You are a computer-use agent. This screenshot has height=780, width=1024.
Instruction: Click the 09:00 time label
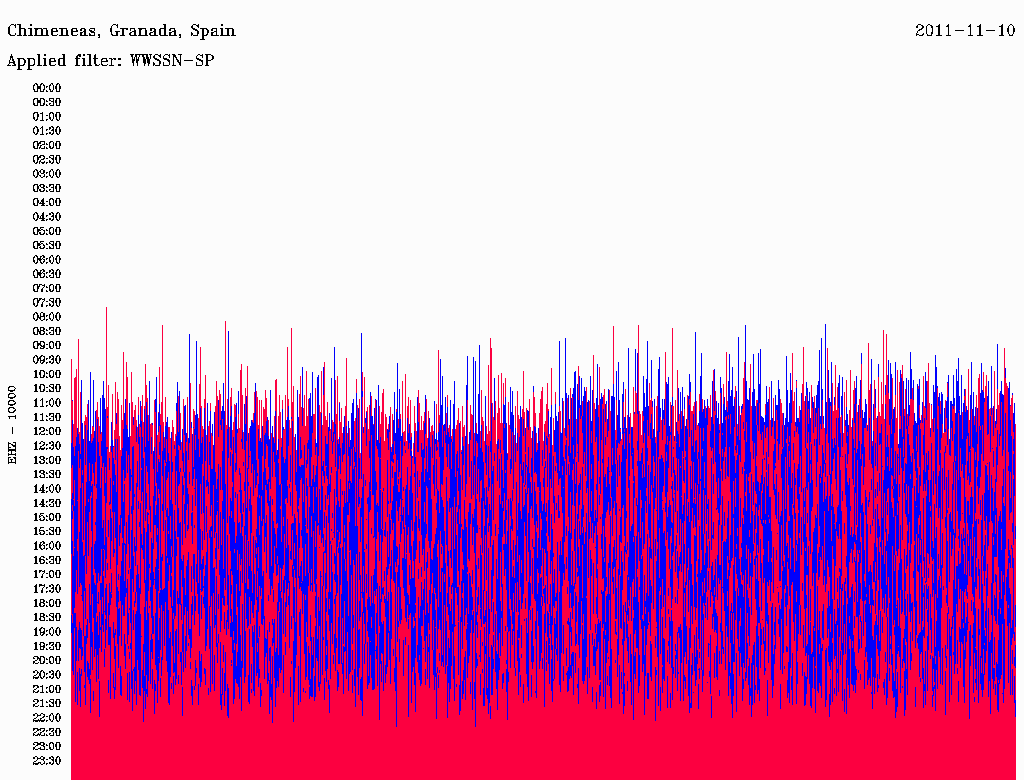[x=47, y=345]
